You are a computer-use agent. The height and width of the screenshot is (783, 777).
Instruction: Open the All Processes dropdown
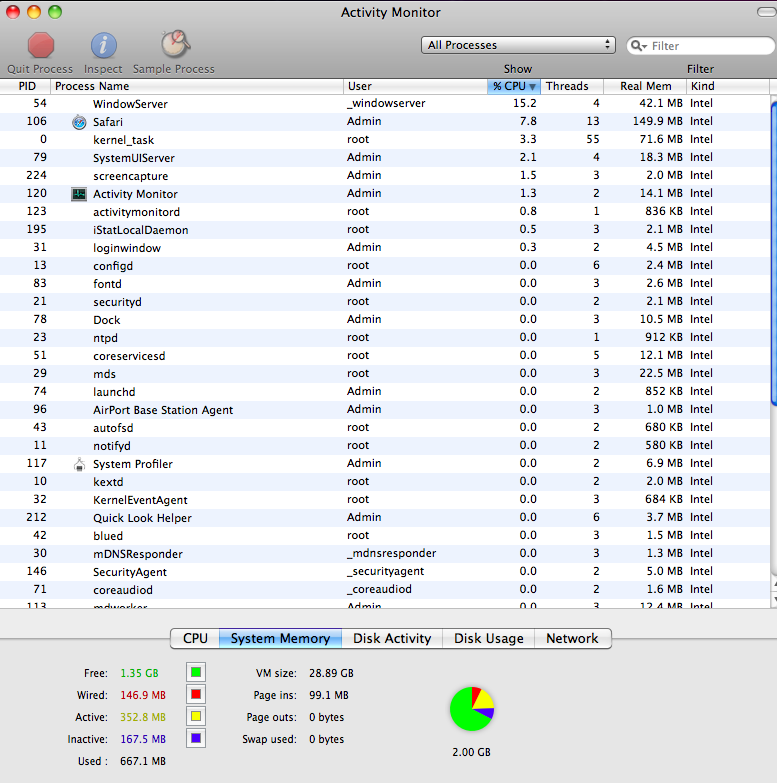click(518, 45)
